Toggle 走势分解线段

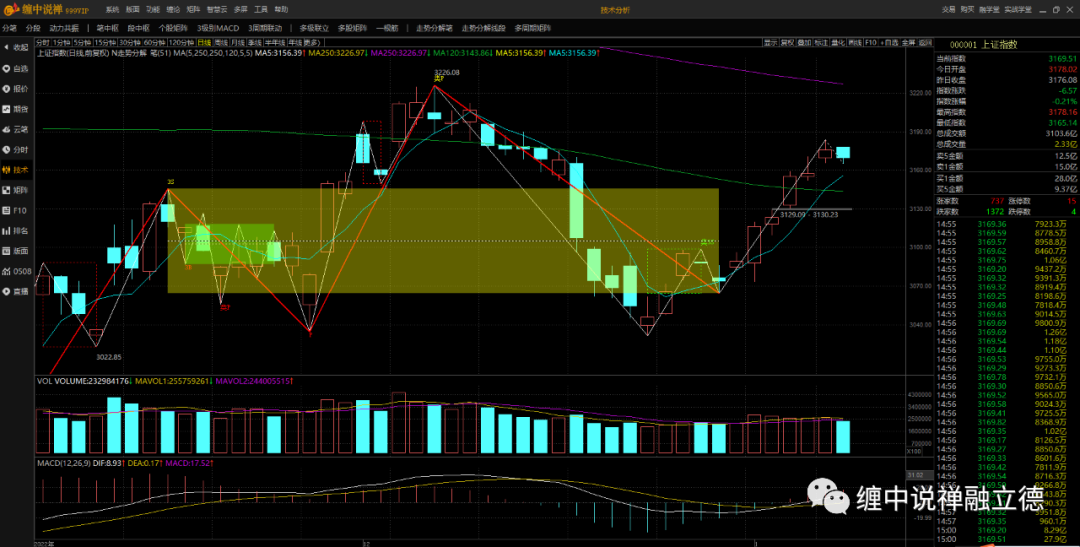pos(484,28)
